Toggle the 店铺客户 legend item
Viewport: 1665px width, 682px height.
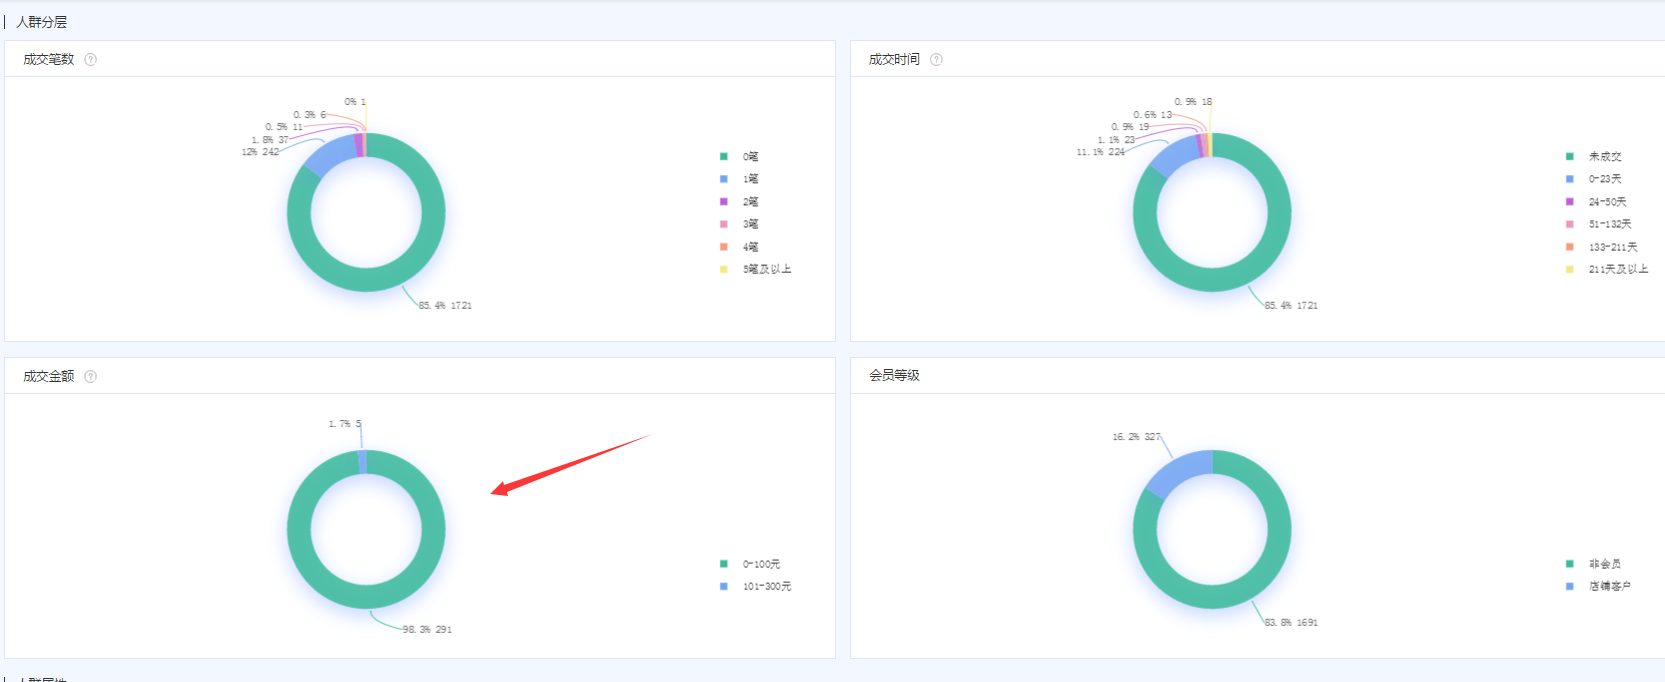point(1609,587)
